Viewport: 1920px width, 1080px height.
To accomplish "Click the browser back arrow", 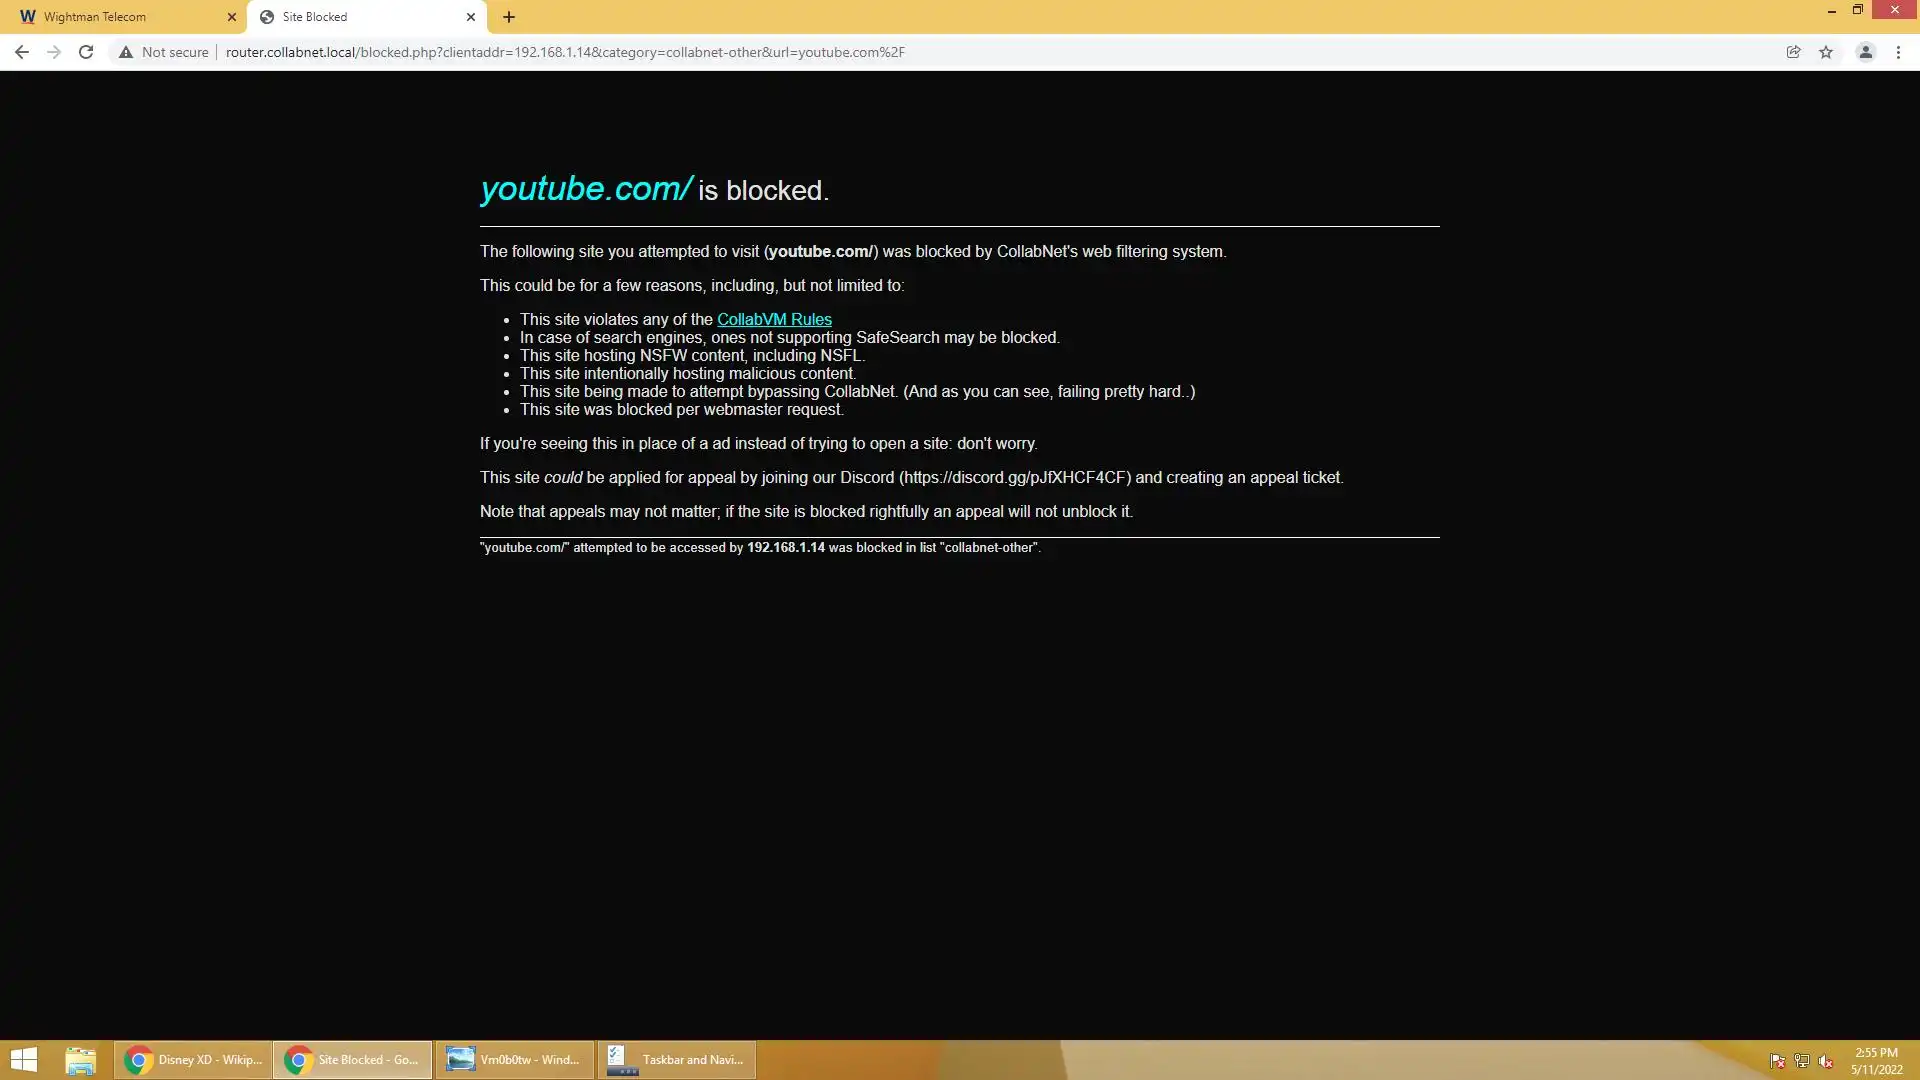I will pyautogui.click(x=22, y=52).
